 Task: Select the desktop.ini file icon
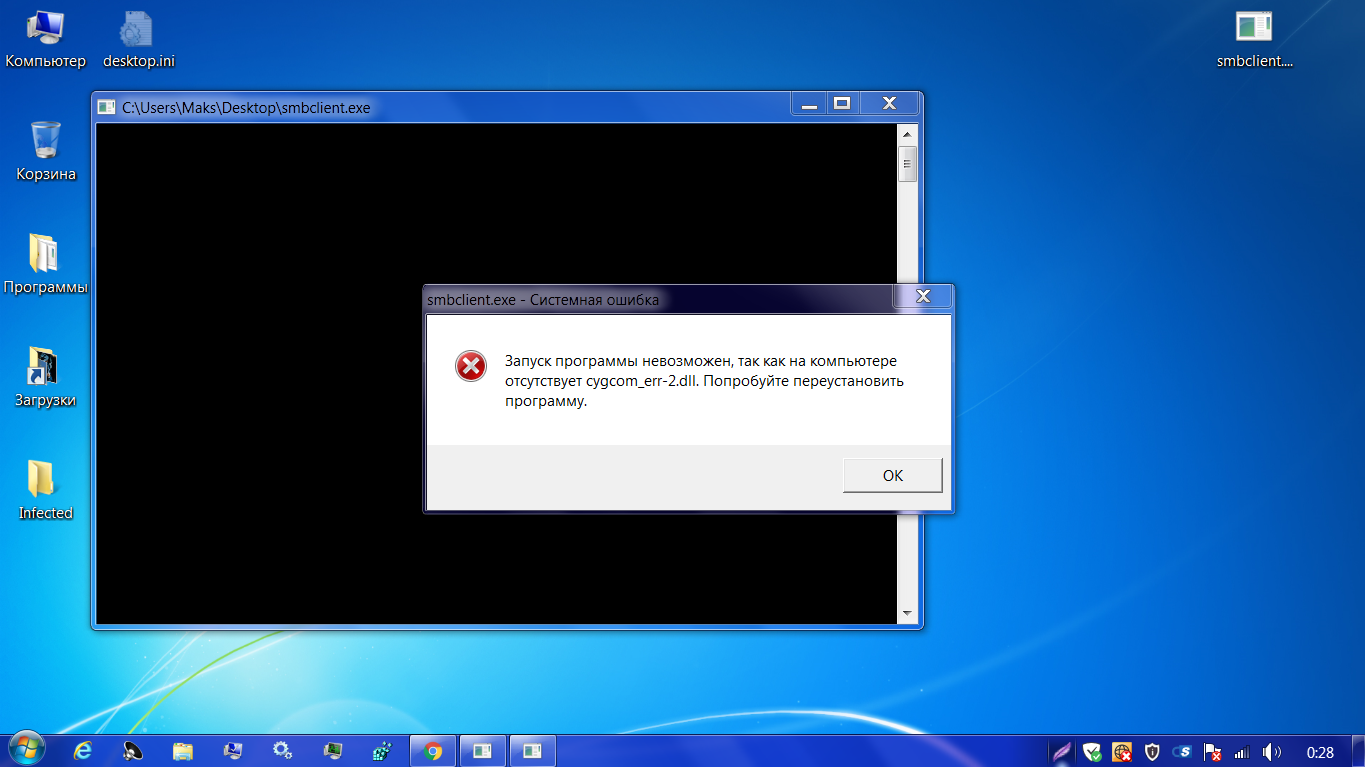pos(139,40)
